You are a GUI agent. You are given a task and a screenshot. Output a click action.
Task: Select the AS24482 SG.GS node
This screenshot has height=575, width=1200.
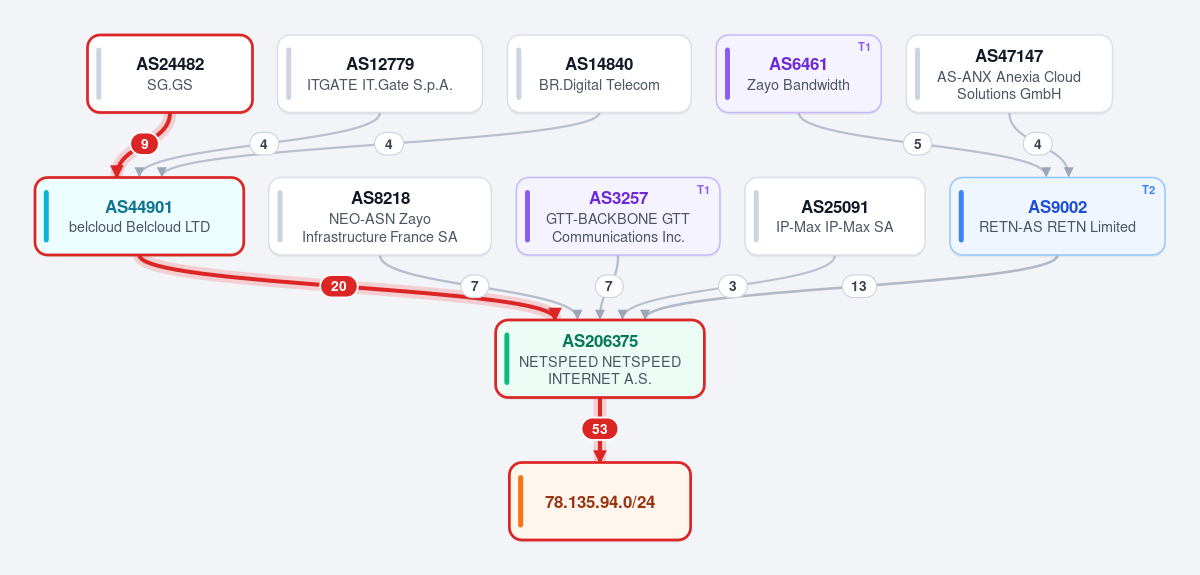click(170, 74)
